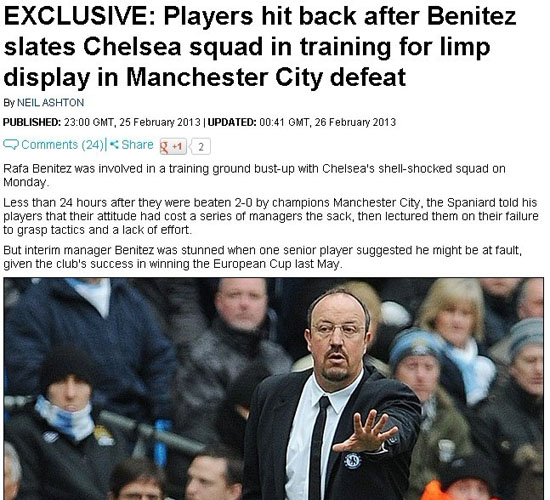This screenshot has width=550, height=500.
Task: Click the Share link text
Action: click(138, 145)
